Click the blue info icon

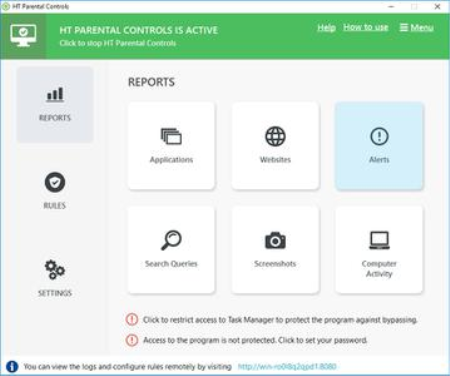coord(12,366)
